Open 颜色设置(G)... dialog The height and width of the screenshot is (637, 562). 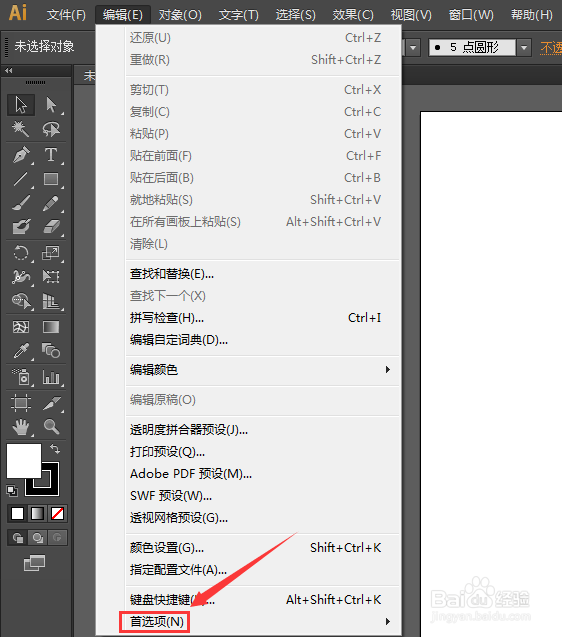pos(263,548)
